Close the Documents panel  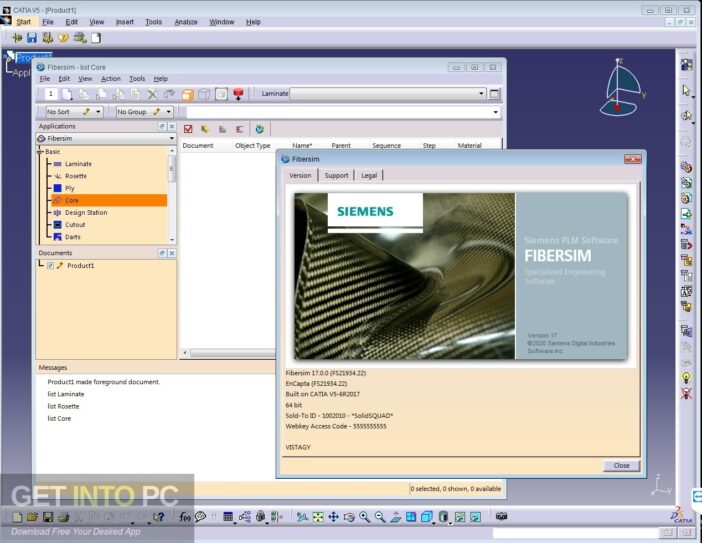point(171,253)
